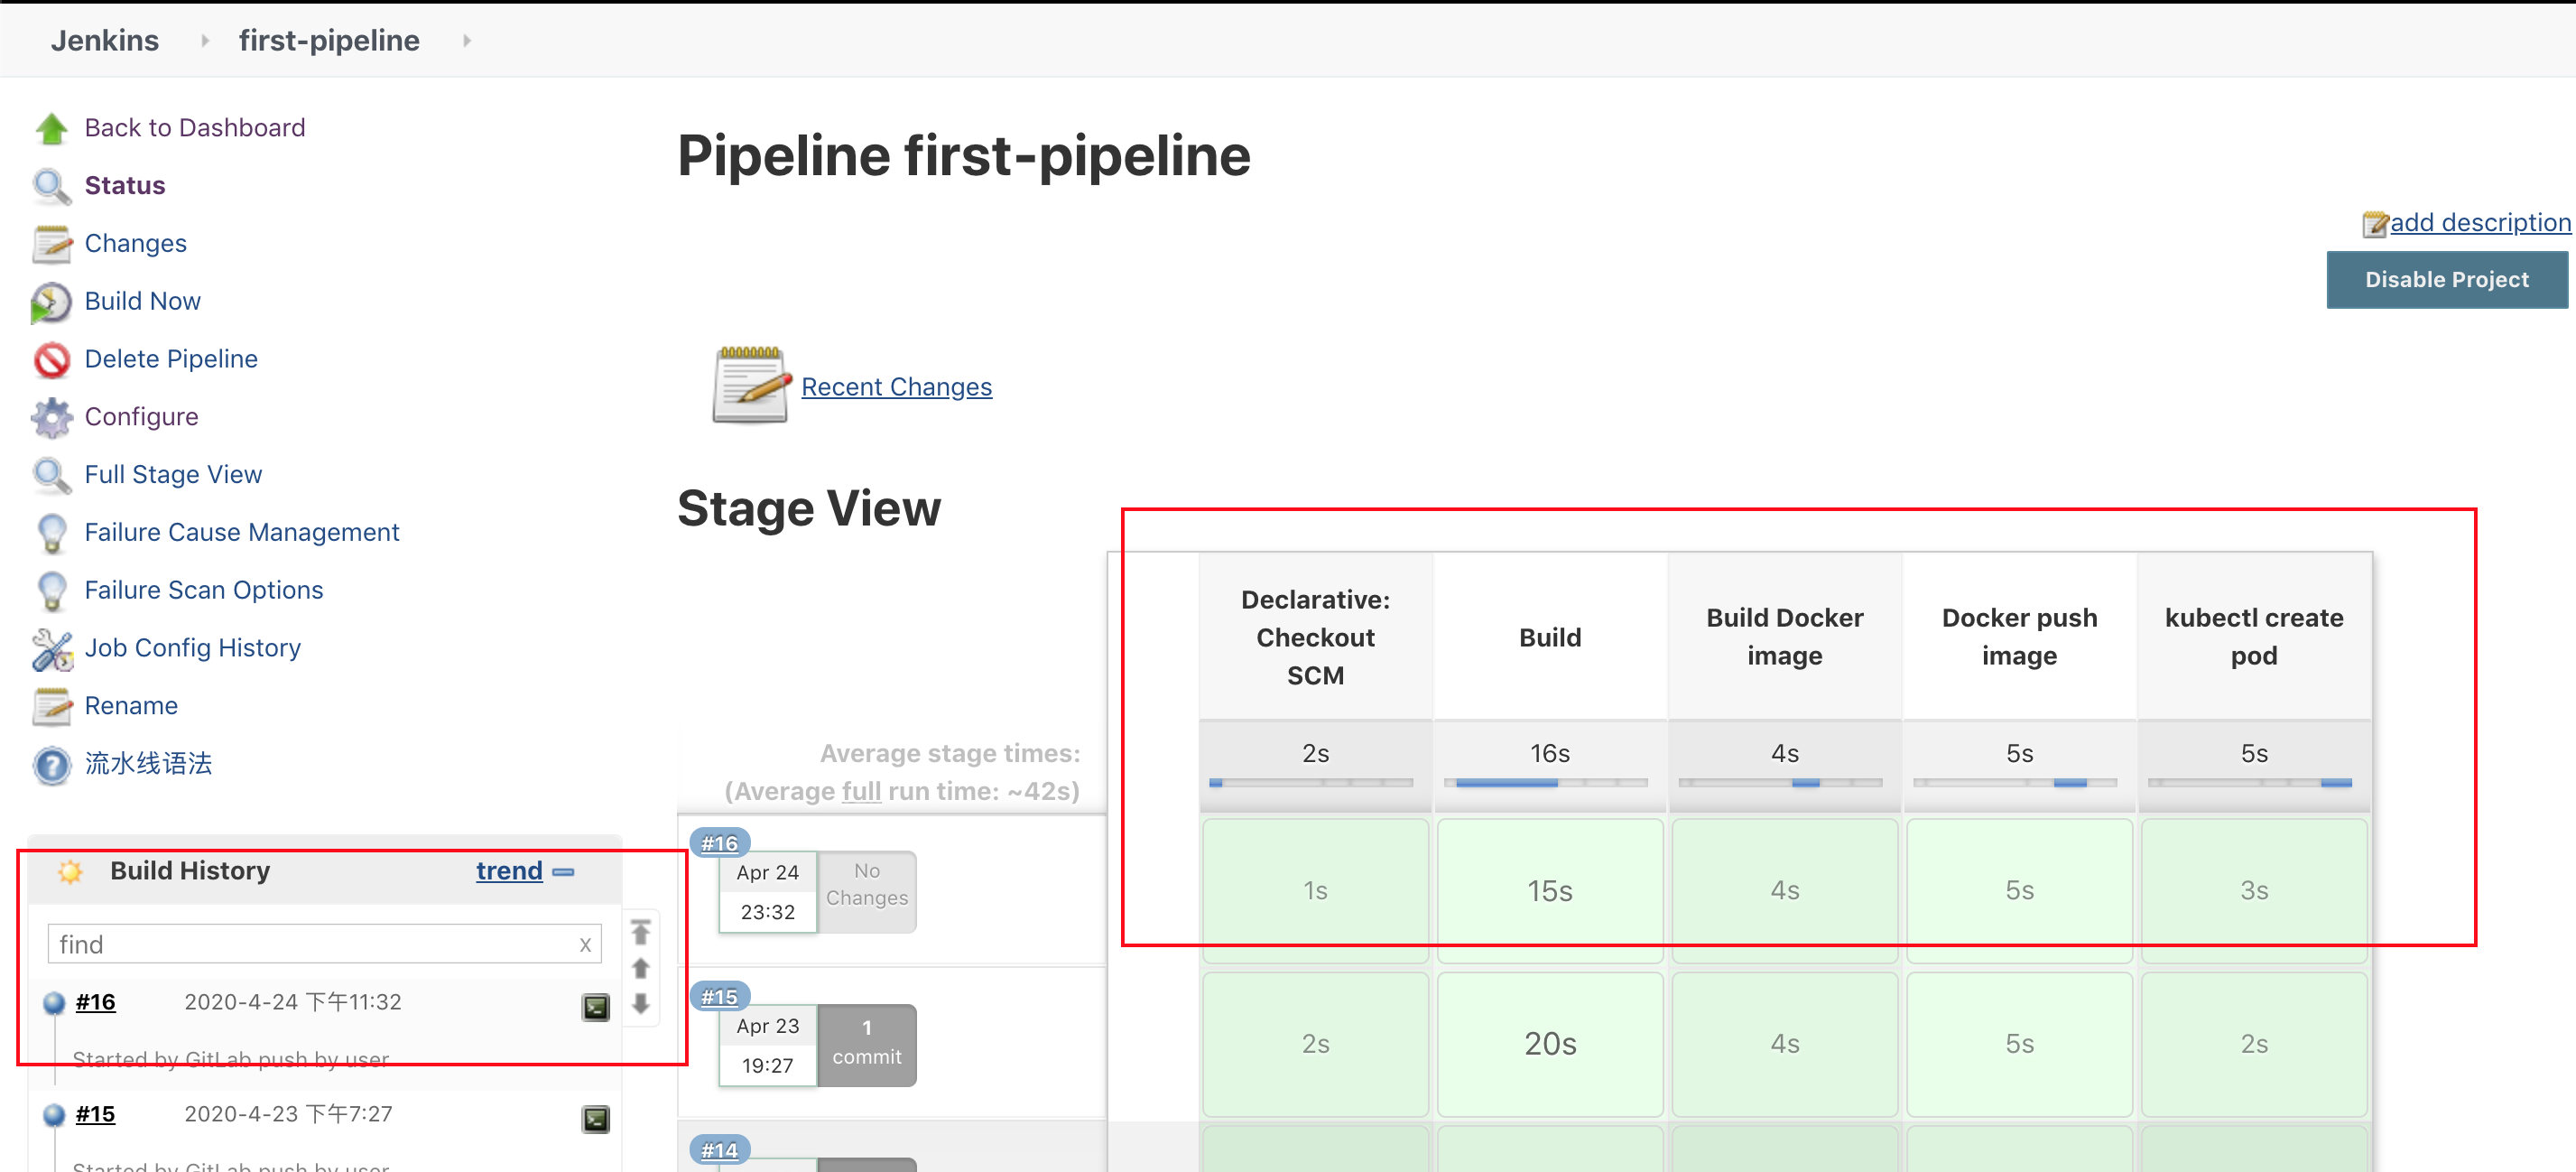The width and height of the screenshot is (2576, 1172).
Task: Expand the Jenkins breadcrumb arrow
Action: (205, 41)
